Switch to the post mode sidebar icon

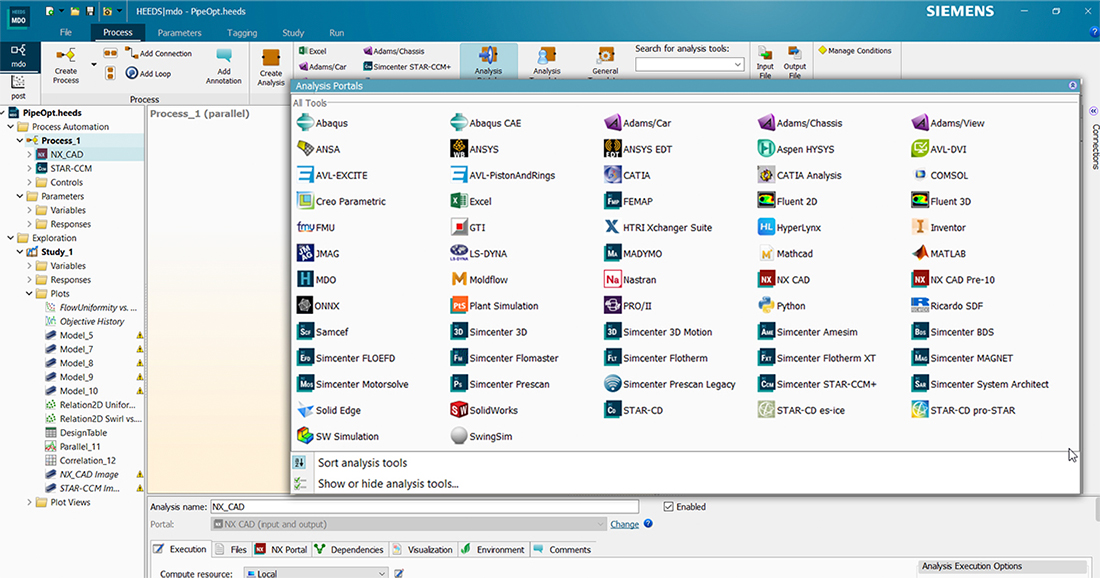(x=18, y=88)
